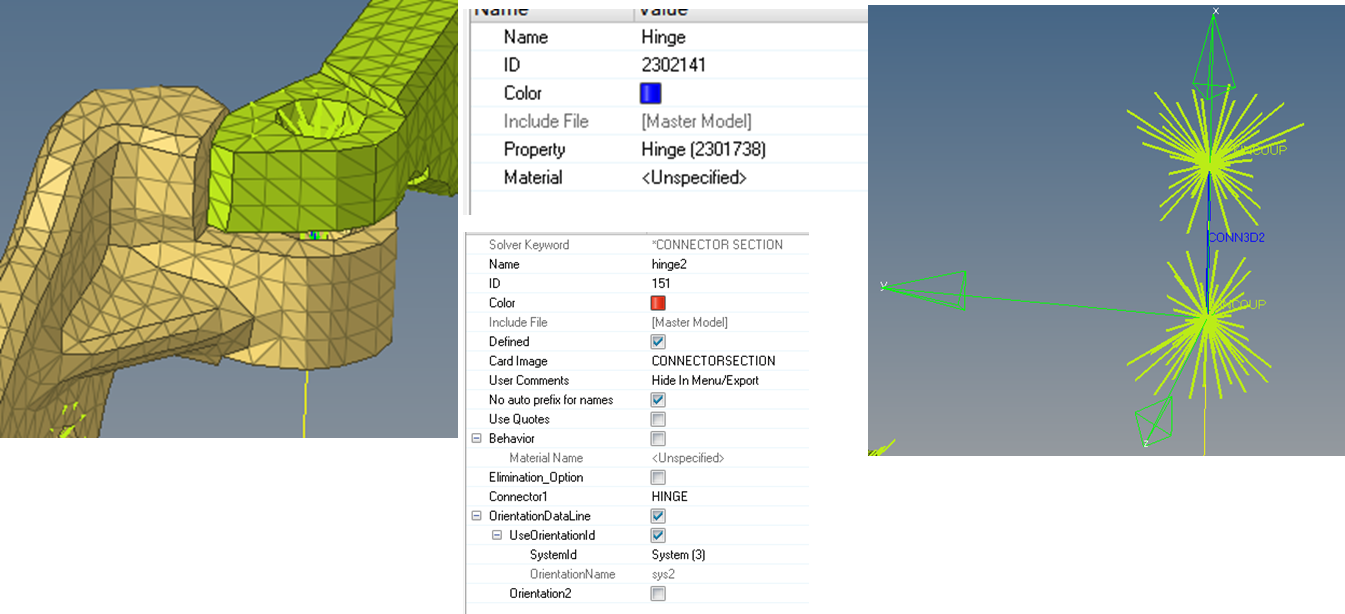Image resolution: width=1345 pixels, height=614 pixels.
Task: Enable the Use Quotes checkbox
Action: 658,419
